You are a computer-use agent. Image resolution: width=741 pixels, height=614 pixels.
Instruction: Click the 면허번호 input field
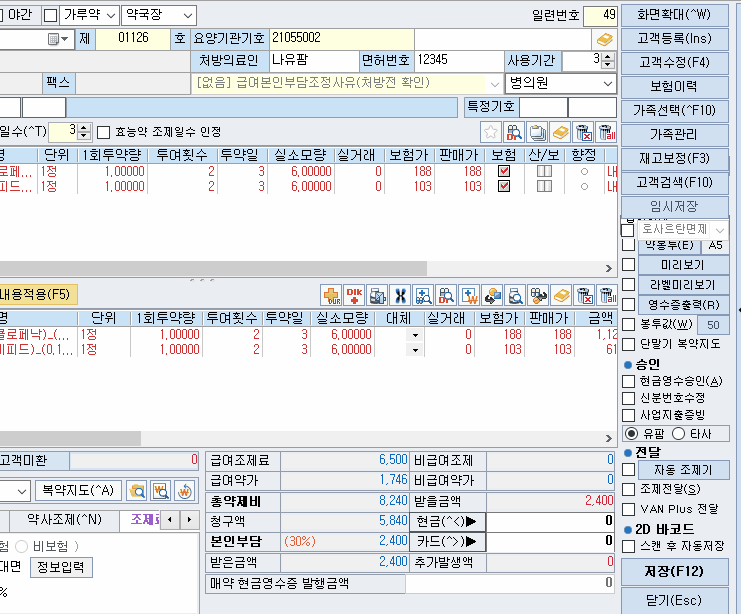tap(459, 61)
